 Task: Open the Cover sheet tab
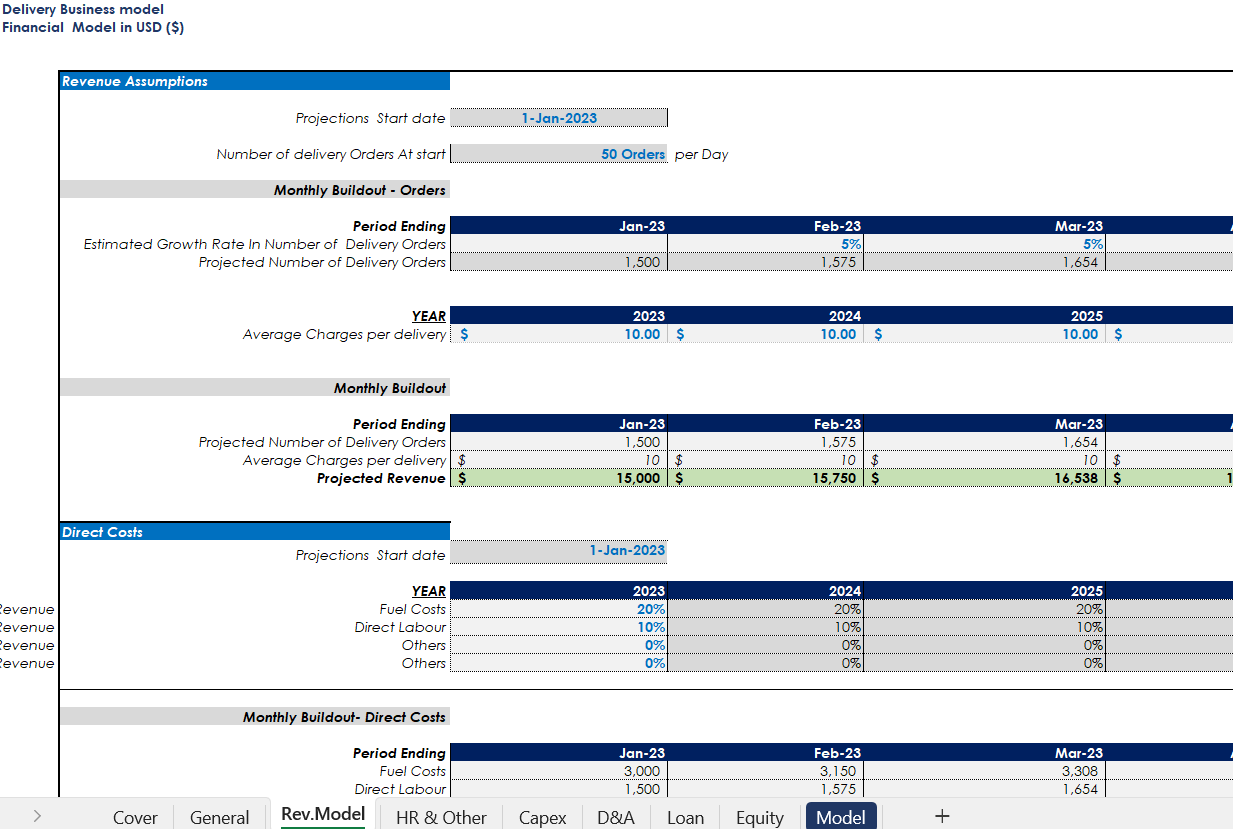tap(135, 817)
